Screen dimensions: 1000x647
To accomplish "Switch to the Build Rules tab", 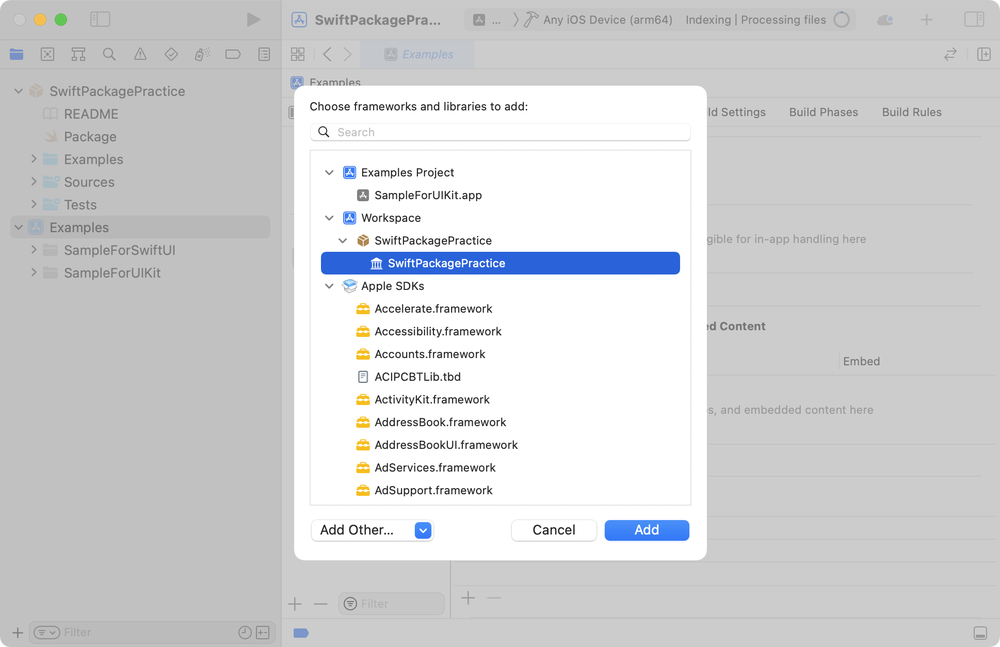I will click(911, 112).
